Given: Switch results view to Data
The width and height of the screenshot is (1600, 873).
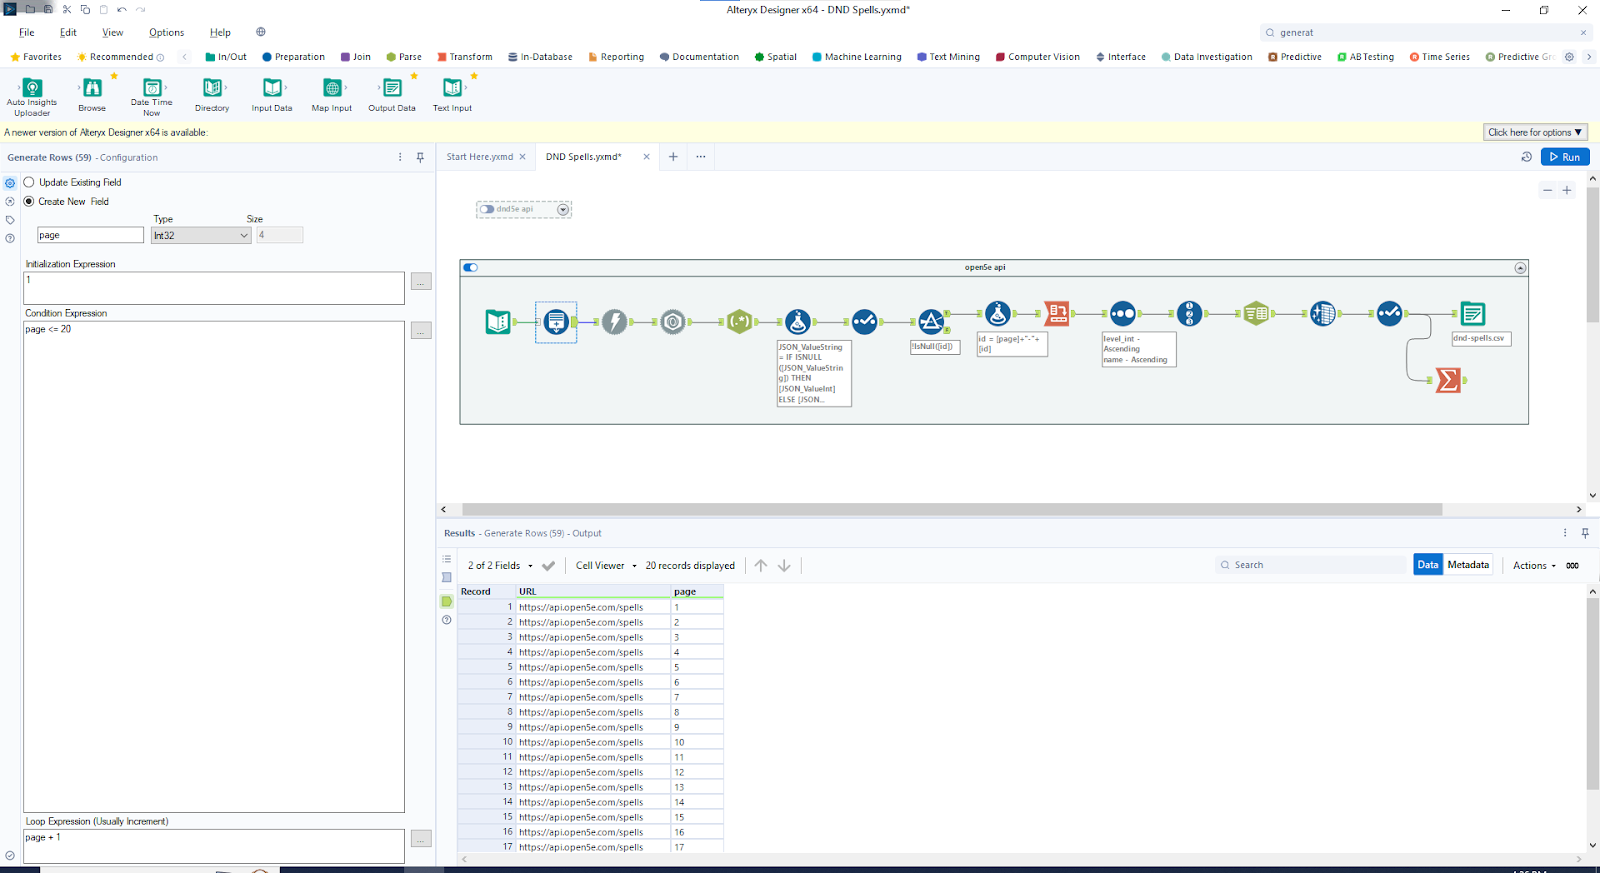Looking at the screenshot, I should click(1428, 565).
